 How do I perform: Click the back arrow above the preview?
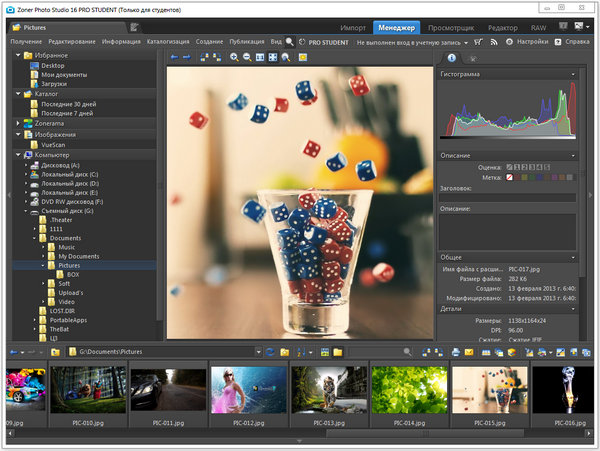(173, 58)
